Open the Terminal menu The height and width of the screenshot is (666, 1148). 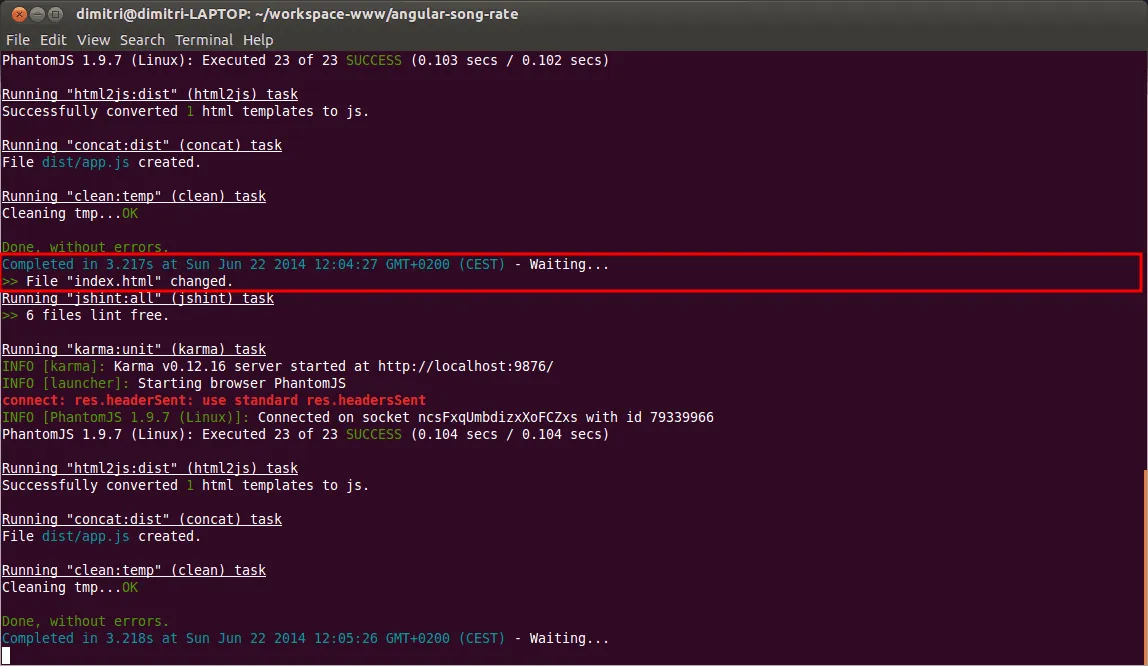(x=204, y=40)
